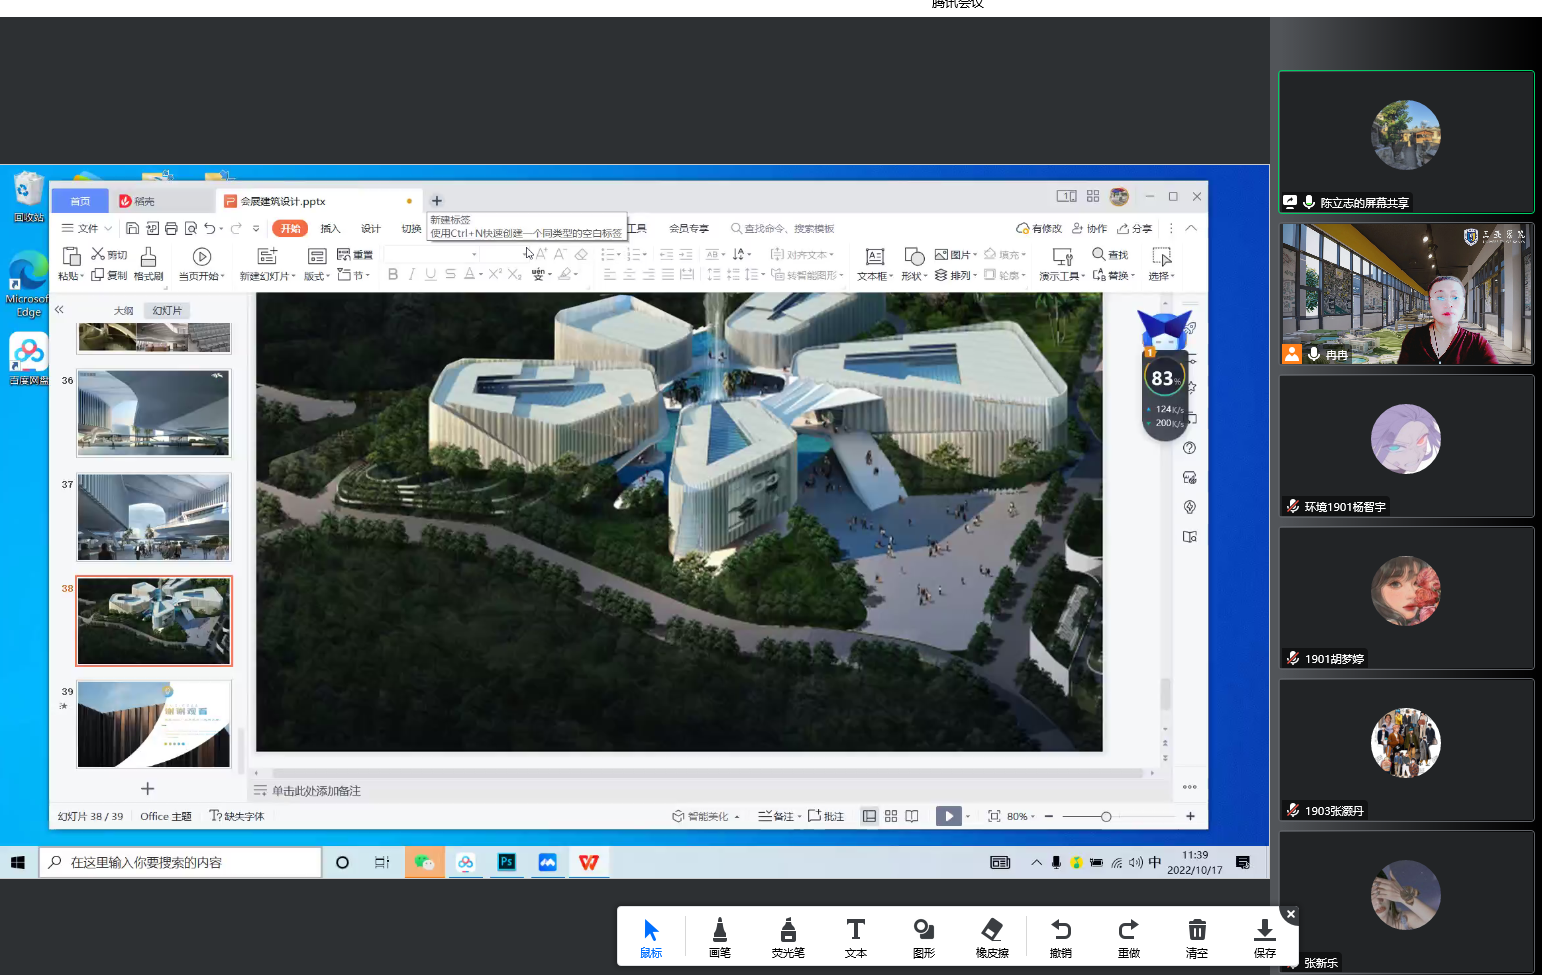The height and width of the screenshot is (975, 1542).
Task: Expand the 80% zoom level dropdown
Action: (1021, 817)
